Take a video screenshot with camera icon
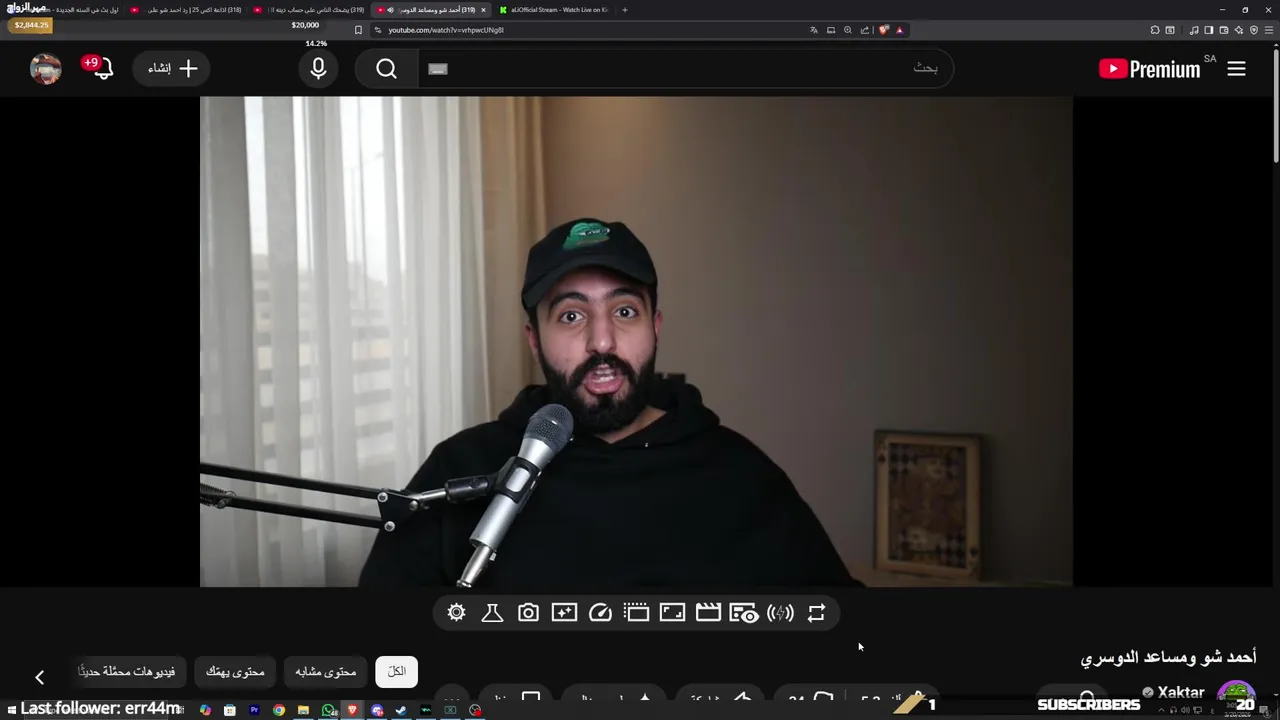1280x720 pixels. (x=528, y=613)
